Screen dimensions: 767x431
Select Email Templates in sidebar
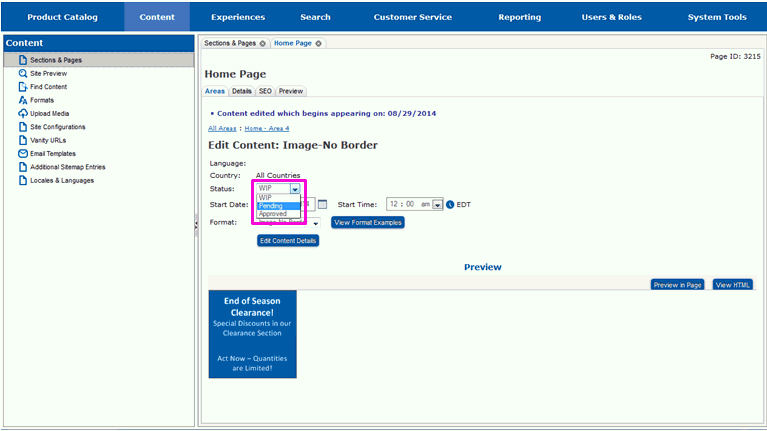point(53,154)
